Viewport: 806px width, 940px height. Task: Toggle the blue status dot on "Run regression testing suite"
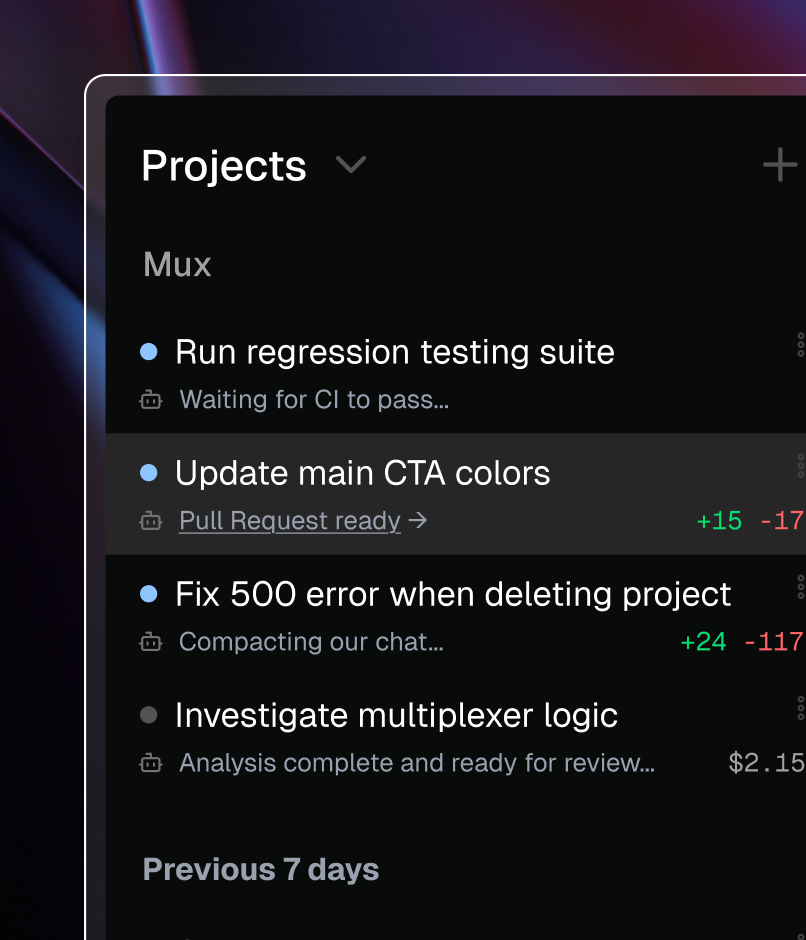click(x=150, y=351)
